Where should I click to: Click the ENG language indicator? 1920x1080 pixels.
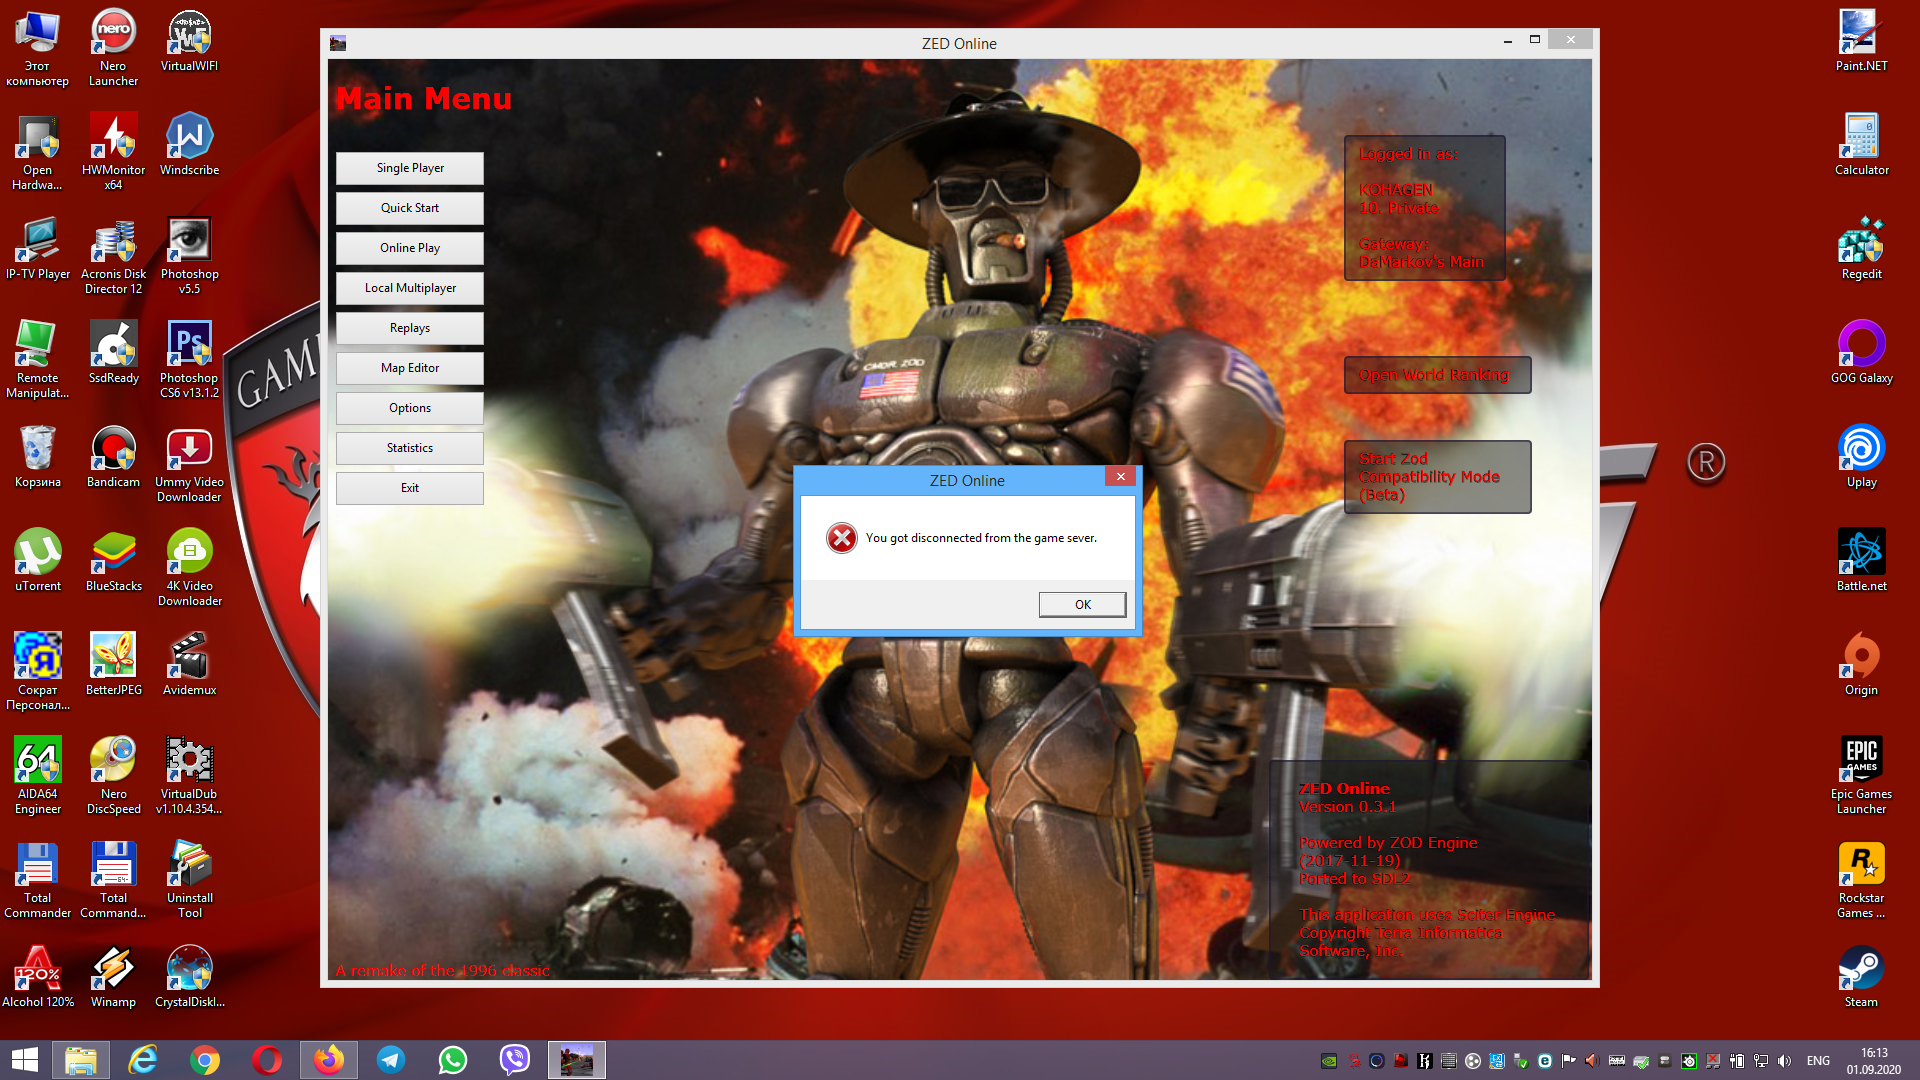point(1818,1061)
